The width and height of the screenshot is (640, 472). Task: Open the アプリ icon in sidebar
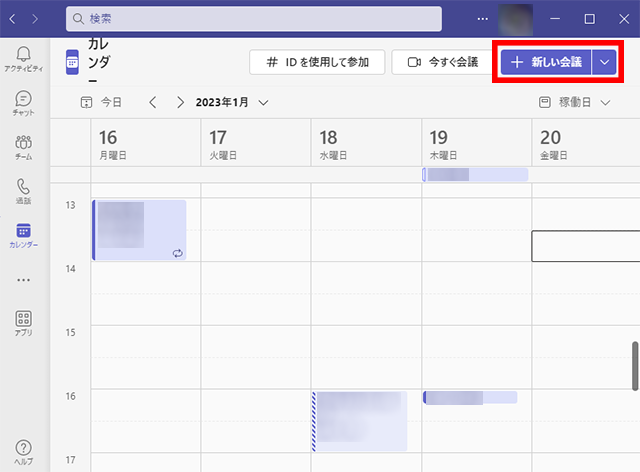pos(23,323)
